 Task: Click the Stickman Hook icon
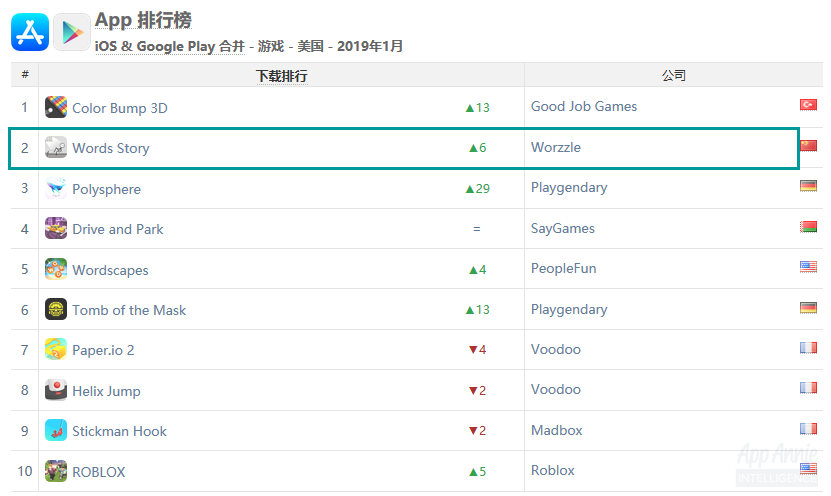tap(56, 430)
